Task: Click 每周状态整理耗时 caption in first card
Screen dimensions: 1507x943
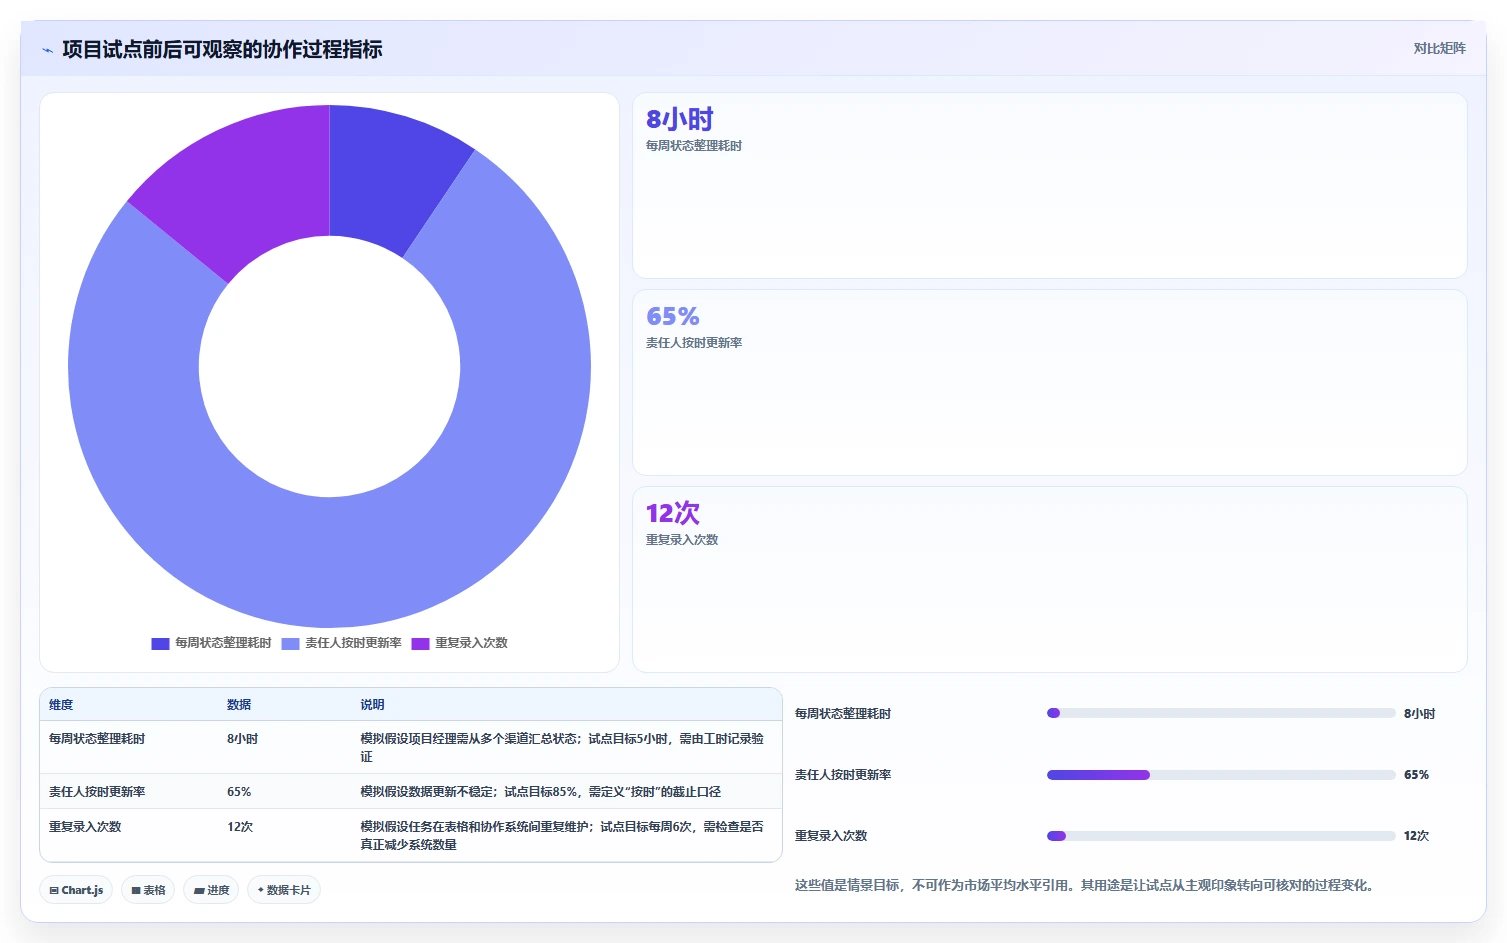Action: (x=694, y=146)
